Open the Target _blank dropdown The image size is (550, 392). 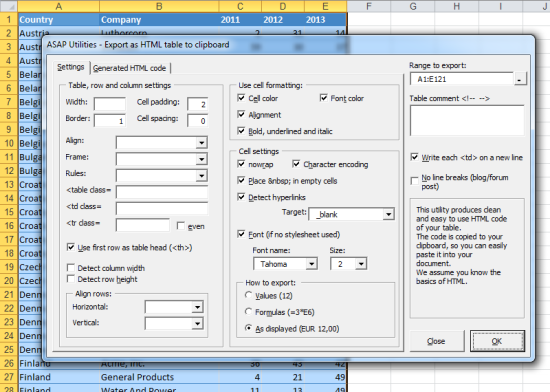click(x=388, y=214)
